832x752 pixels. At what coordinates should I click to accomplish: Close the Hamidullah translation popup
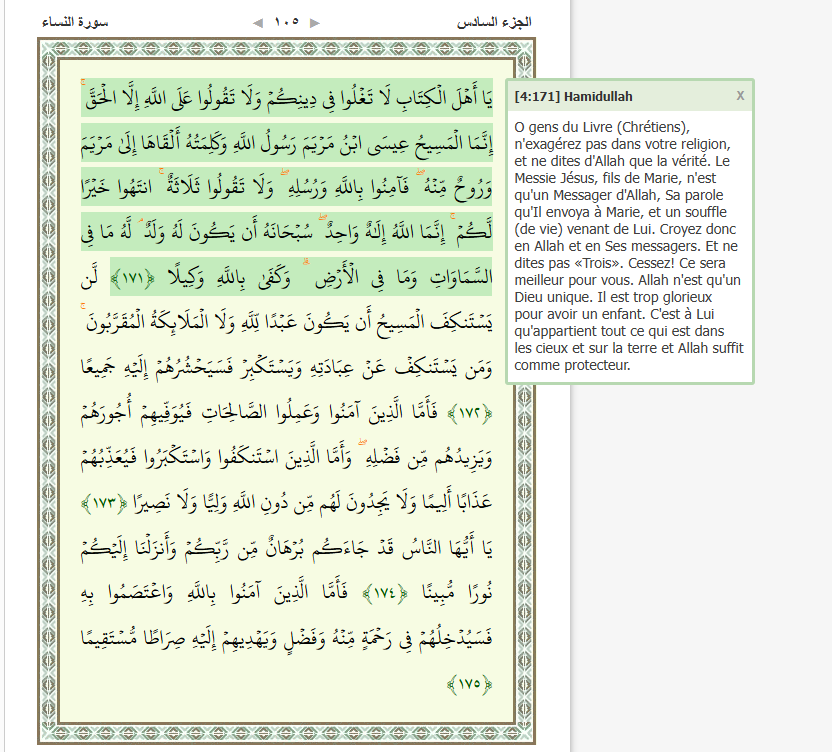tap(740, 96)
